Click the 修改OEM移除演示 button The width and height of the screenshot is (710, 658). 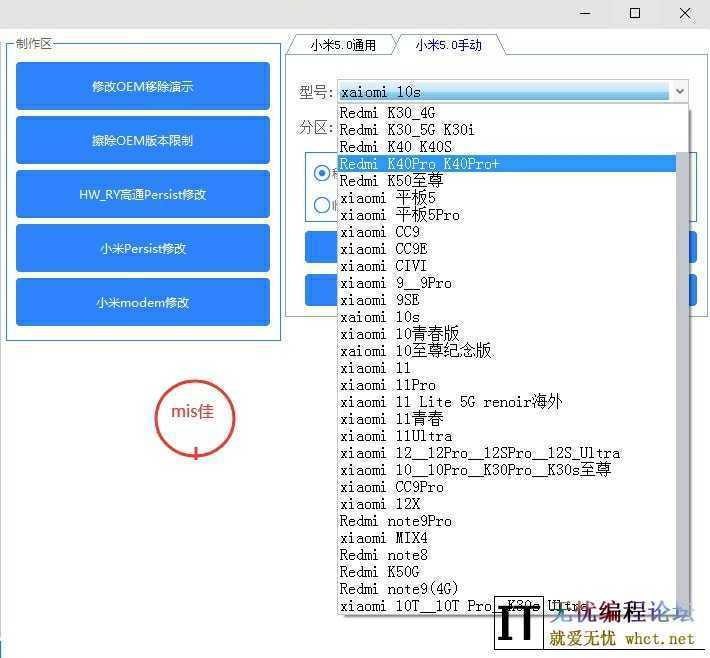click(142, 86)
